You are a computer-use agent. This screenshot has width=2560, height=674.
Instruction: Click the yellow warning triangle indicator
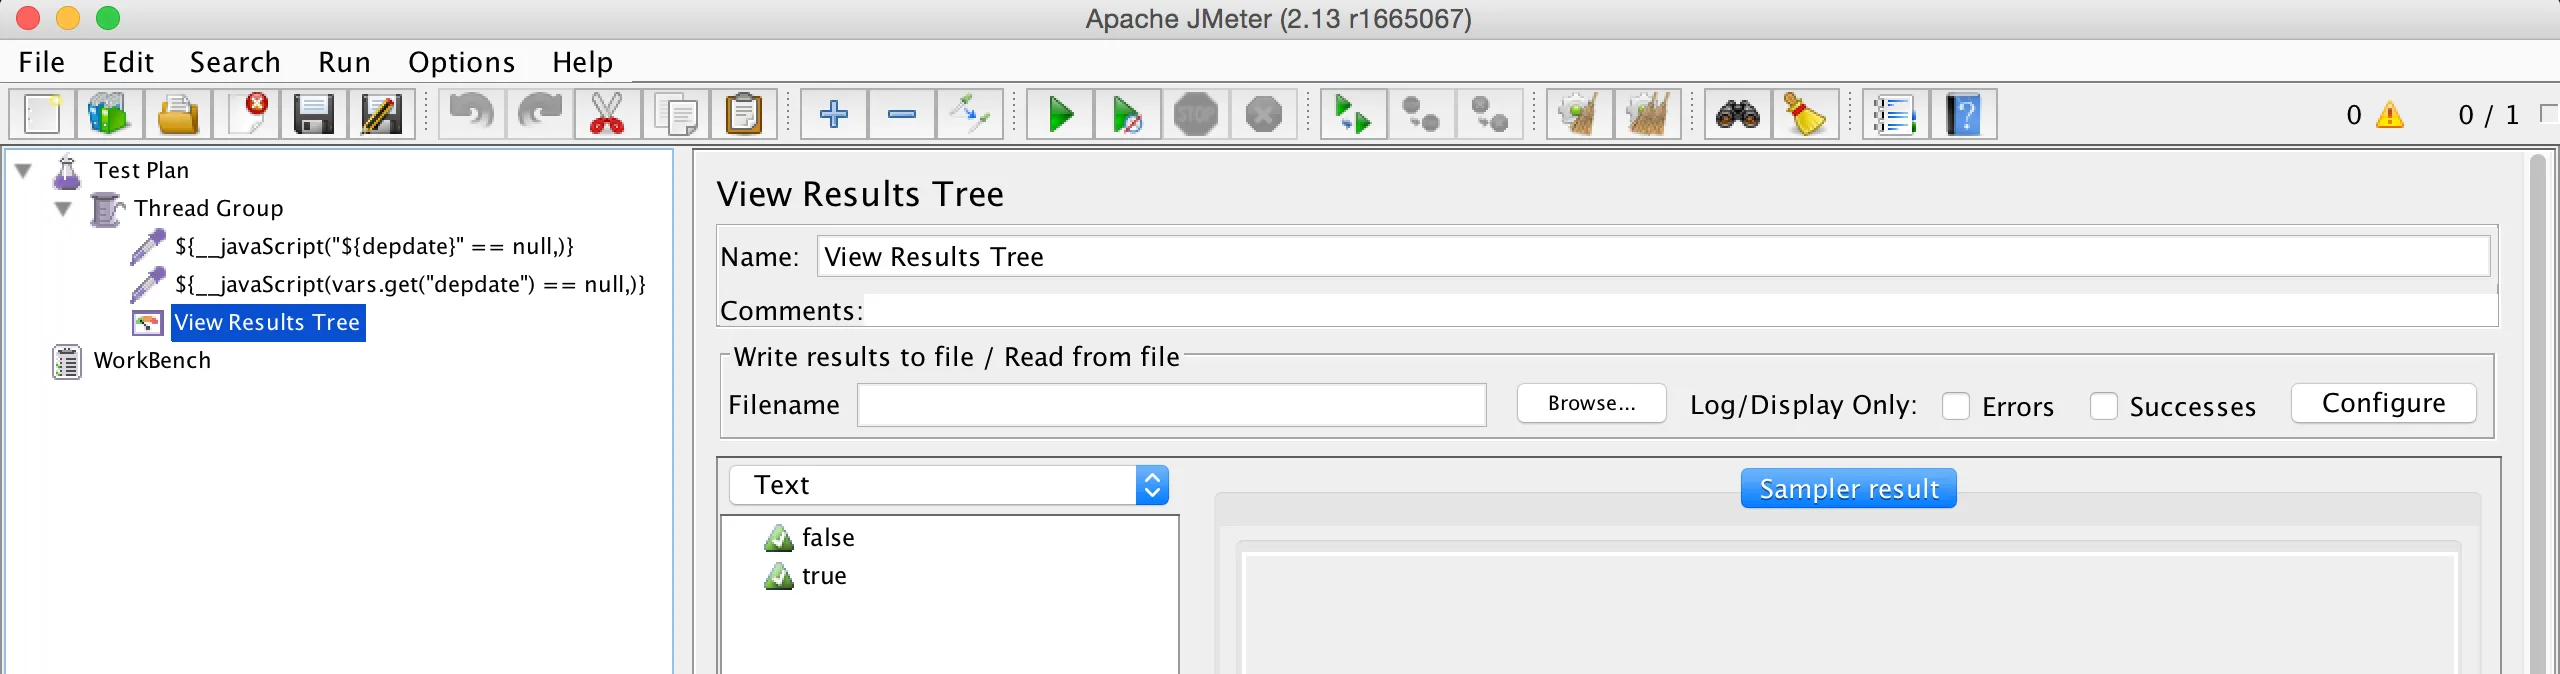click(x=2390, y=115)
